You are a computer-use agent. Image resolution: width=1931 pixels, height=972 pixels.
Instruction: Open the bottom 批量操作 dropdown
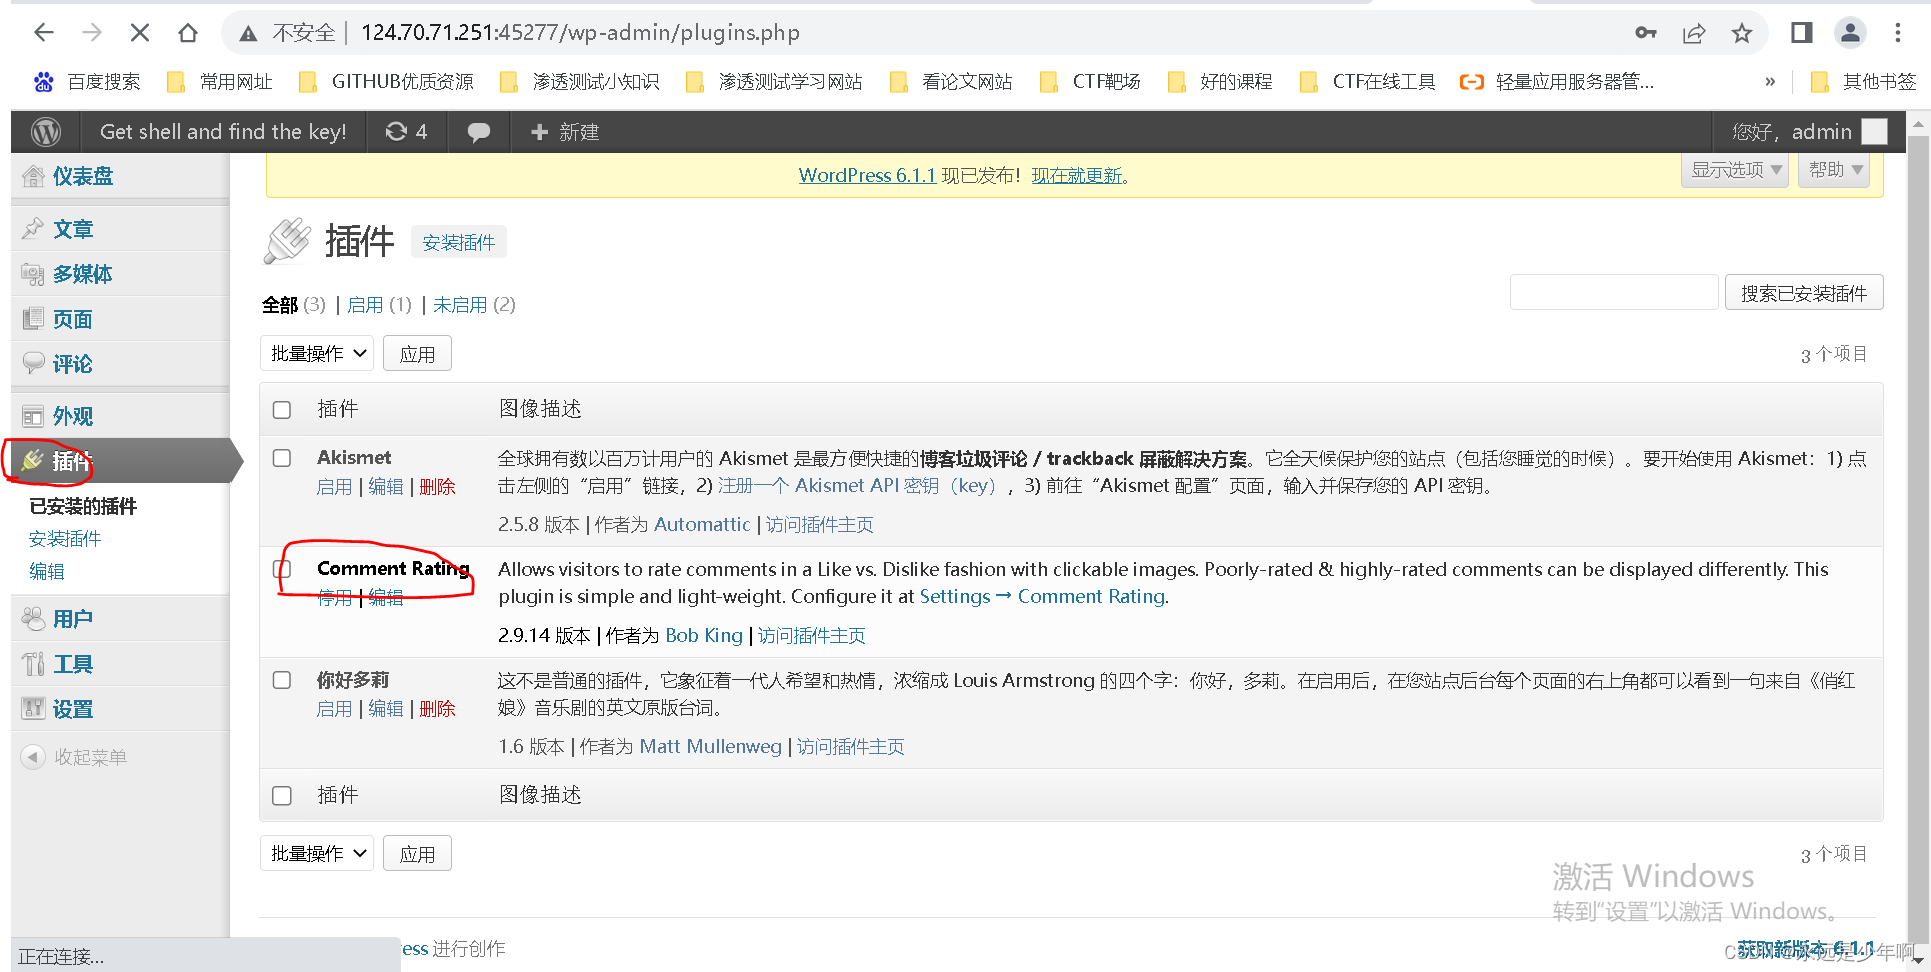pos(317,854)
